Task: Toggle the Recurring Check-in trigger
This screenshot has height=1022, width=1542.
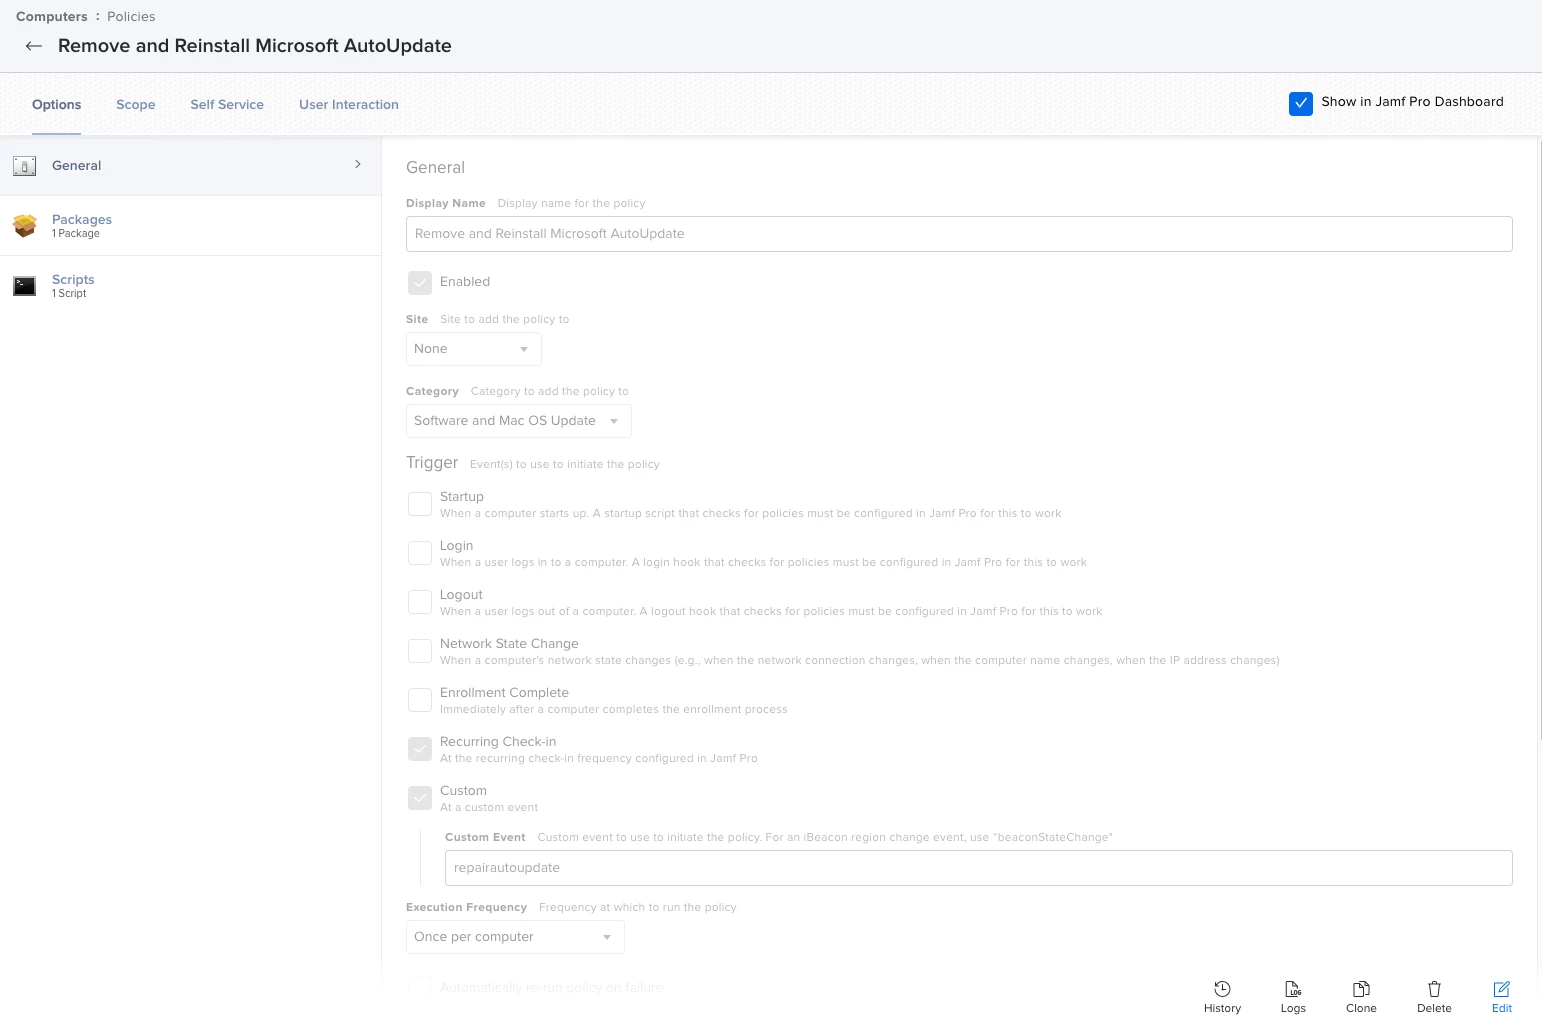Action: 420,749
